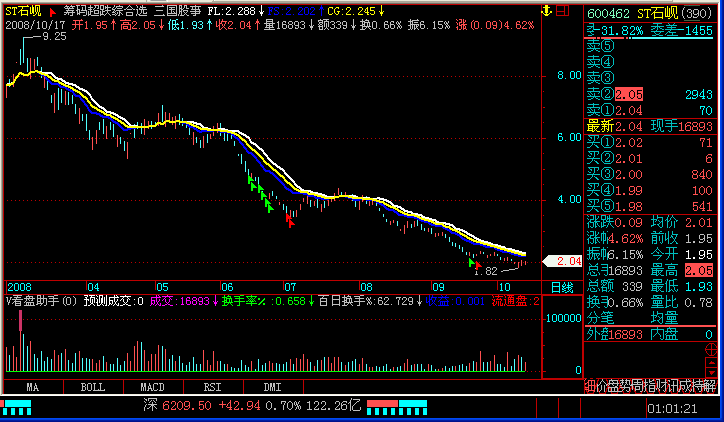Click the 均价 2.01 value
This screenshot has width=724, height=422.
[699, 222]
